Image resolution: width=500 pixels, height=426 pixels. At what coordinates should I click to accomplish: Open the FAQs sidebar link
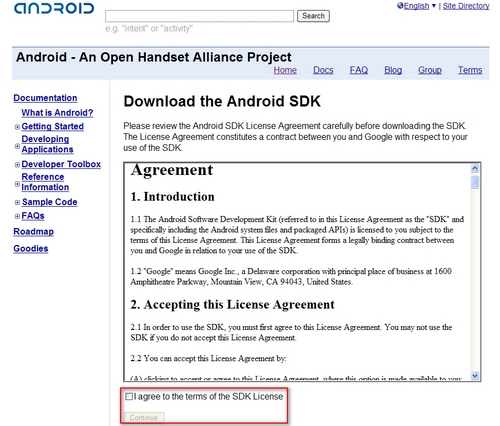33,216
